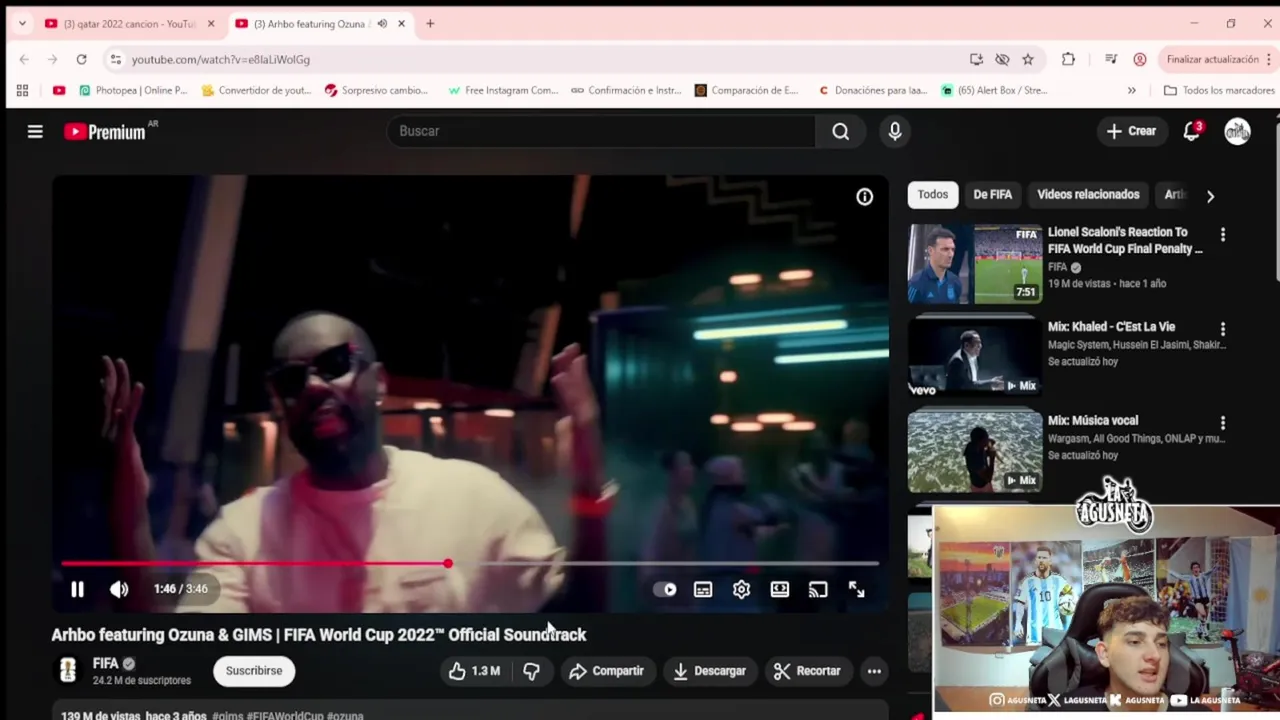Open the notifications bell

coord(1191,131)
